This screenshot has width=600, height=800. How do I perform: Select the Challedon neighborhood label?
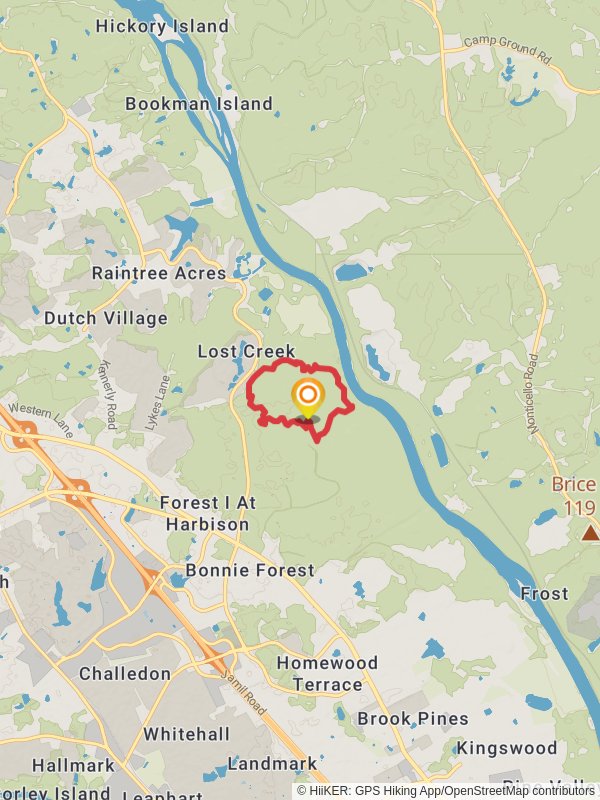point(125,673)
